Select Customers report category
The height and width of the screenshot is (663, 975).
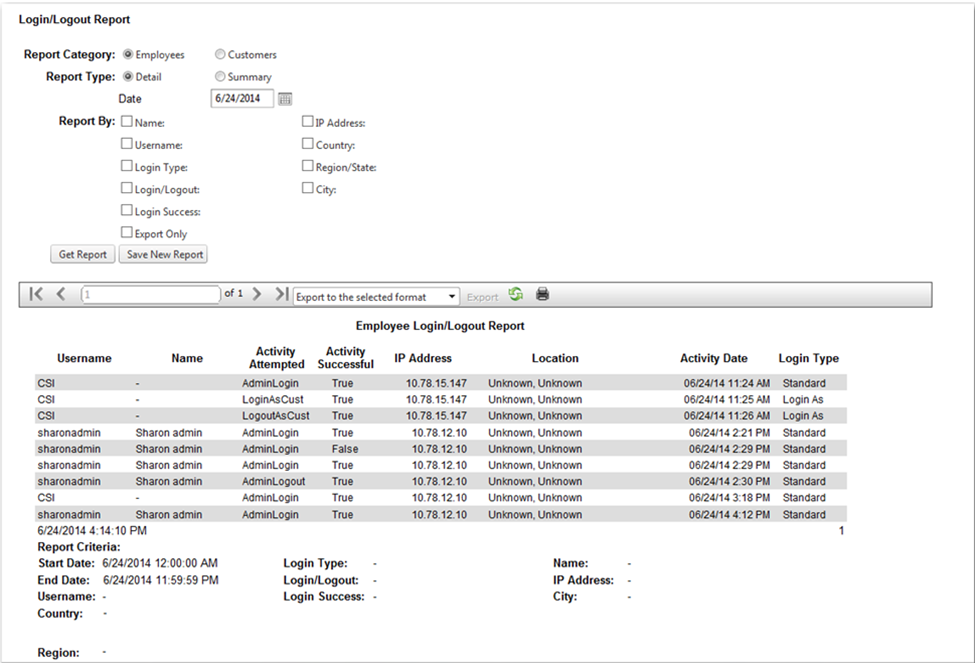220,55
